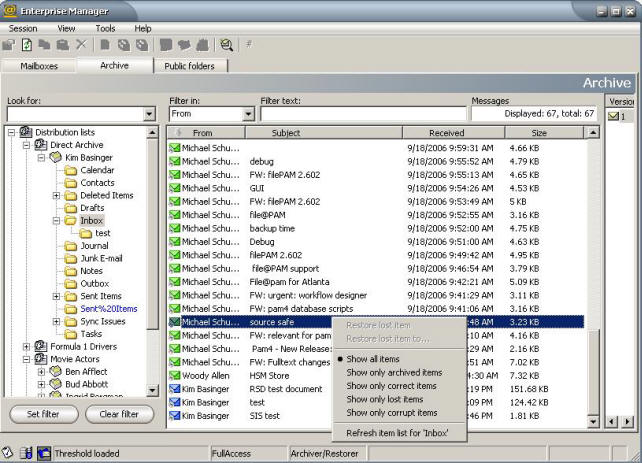The width and height of the screenshot is (642, 463).
Task: Click the Version pane right scroll arrow
Action: point(627,421)
